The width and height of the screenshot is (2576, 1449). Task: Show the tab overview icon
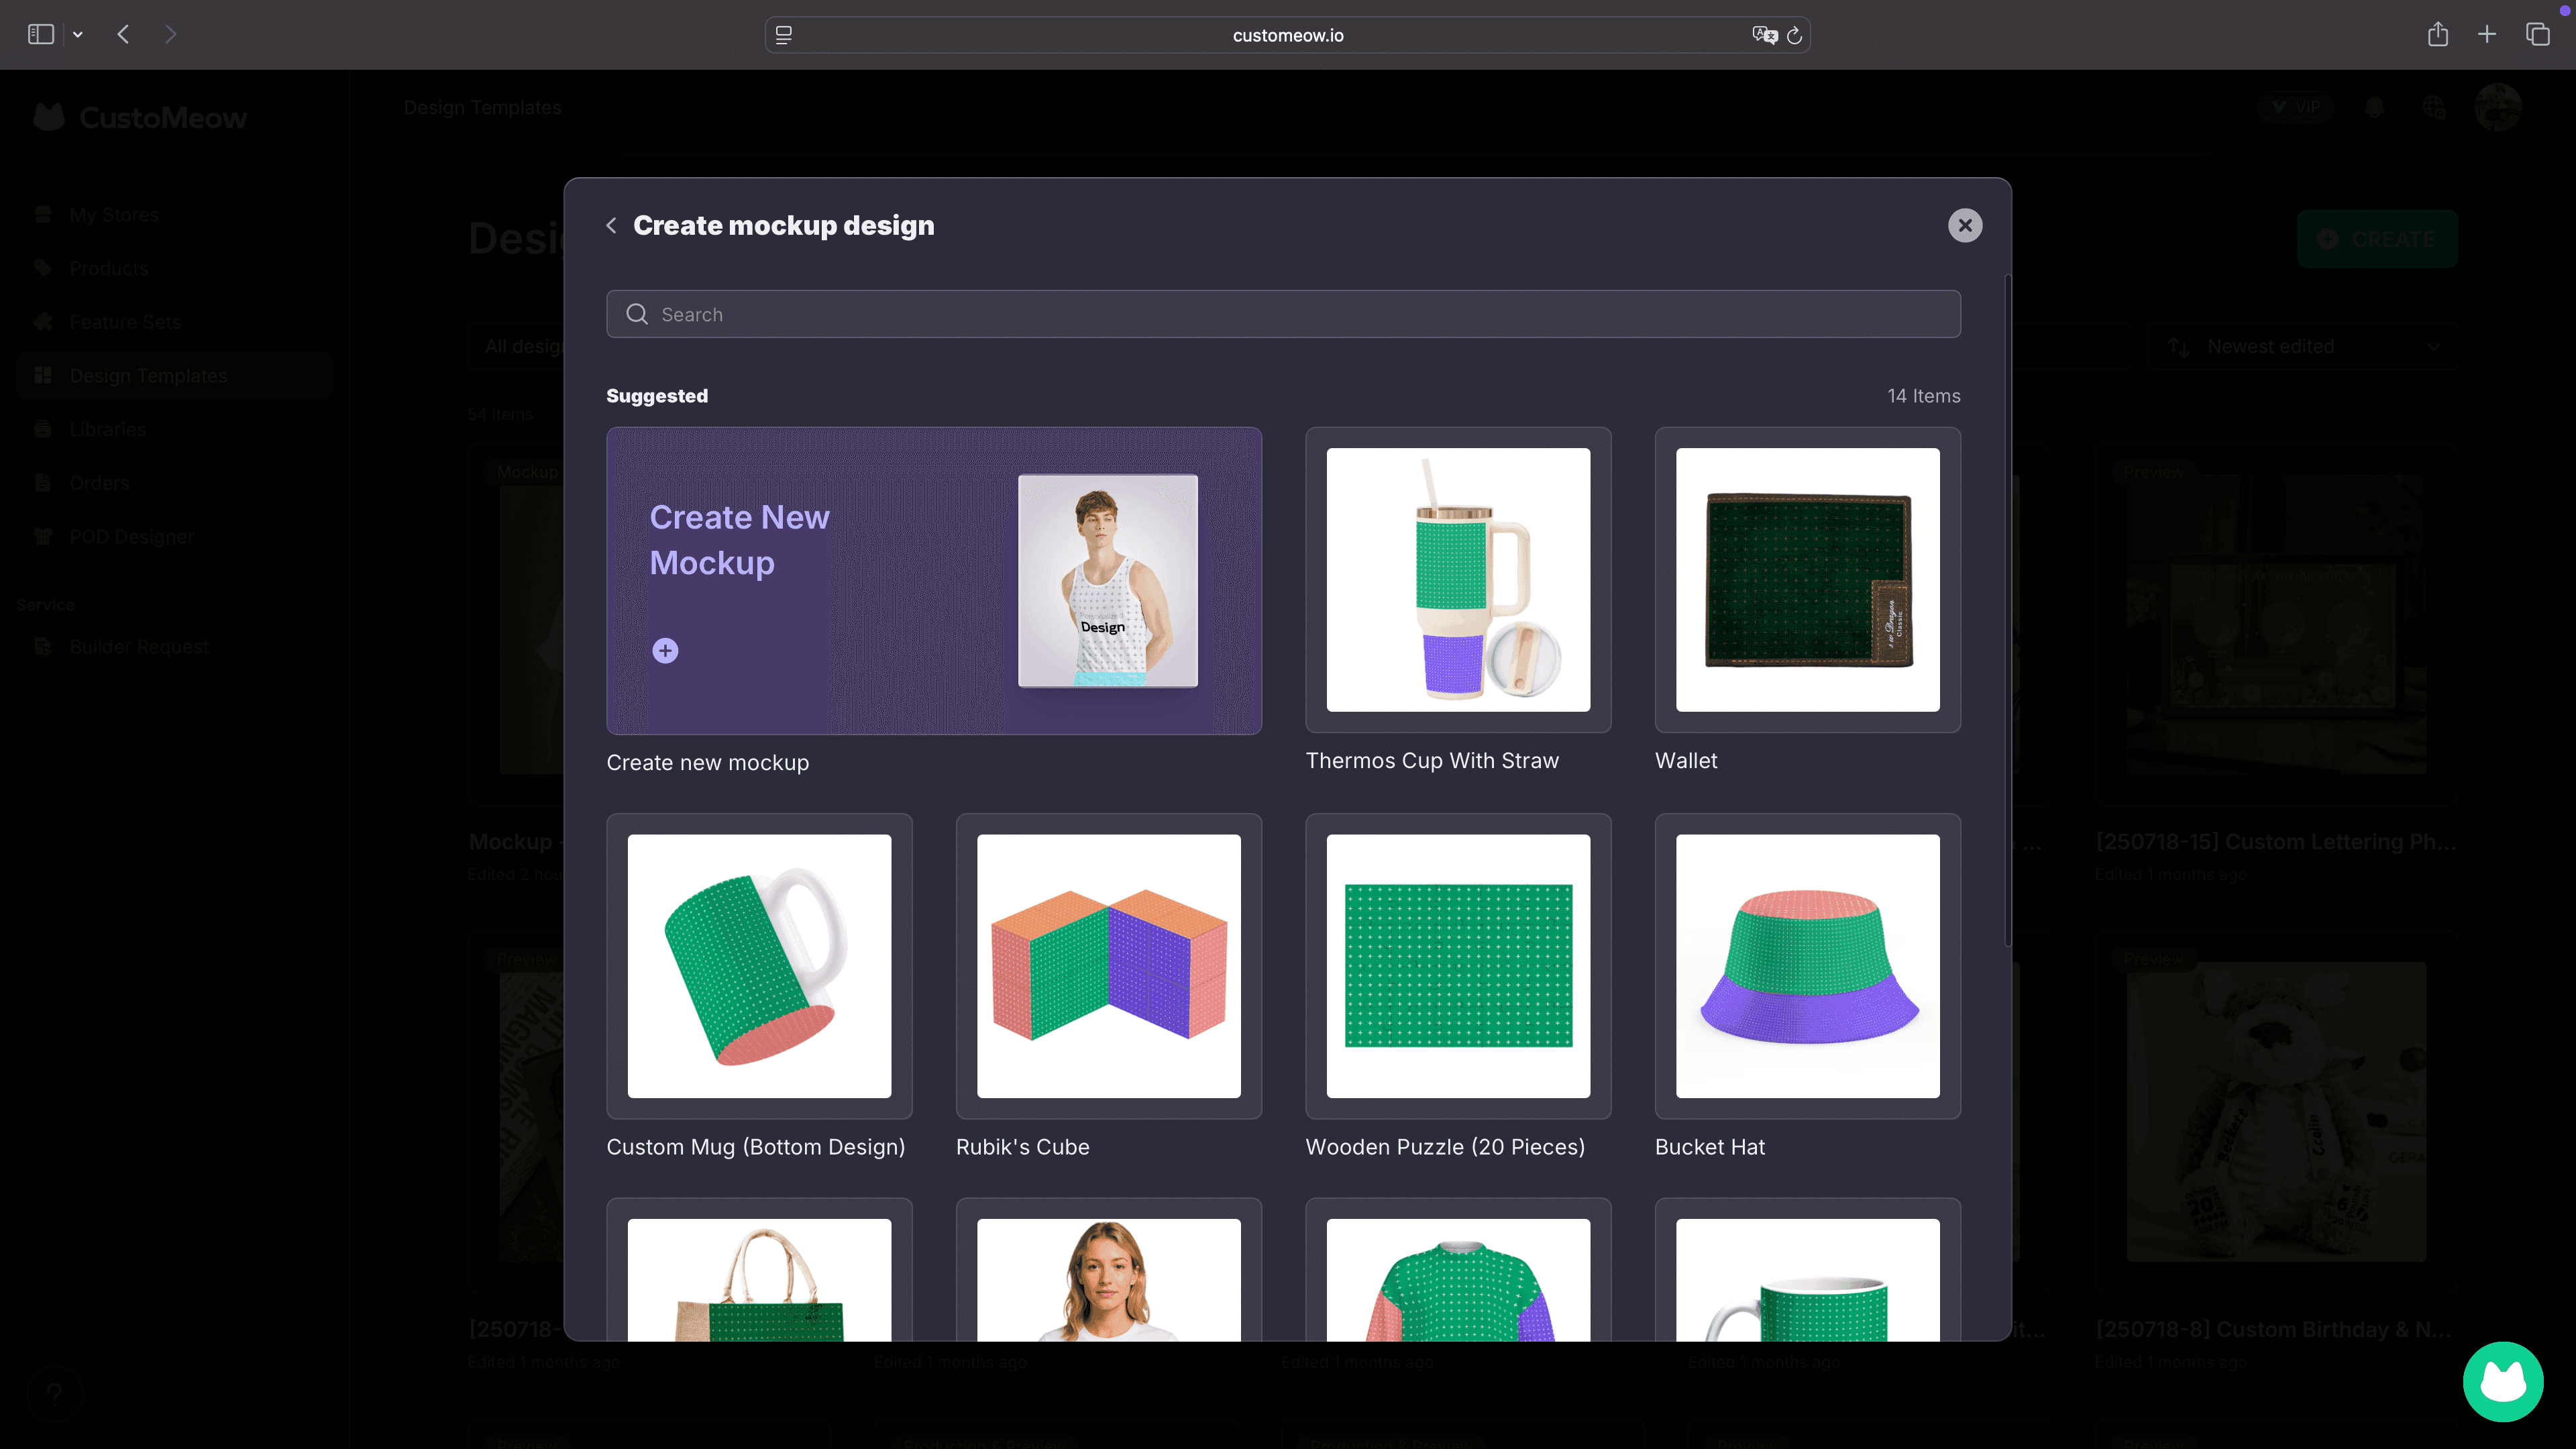click(2537, 35)
